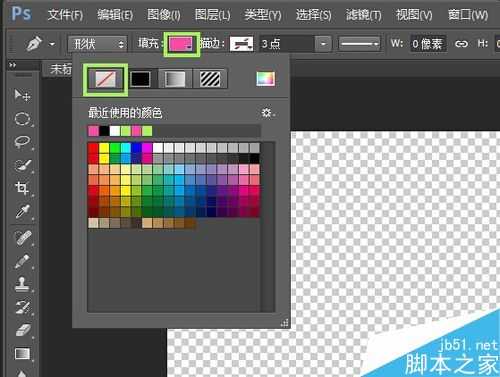Select the Healing Brush tool
Screen dimensions: 500x377
click(23, 238)
